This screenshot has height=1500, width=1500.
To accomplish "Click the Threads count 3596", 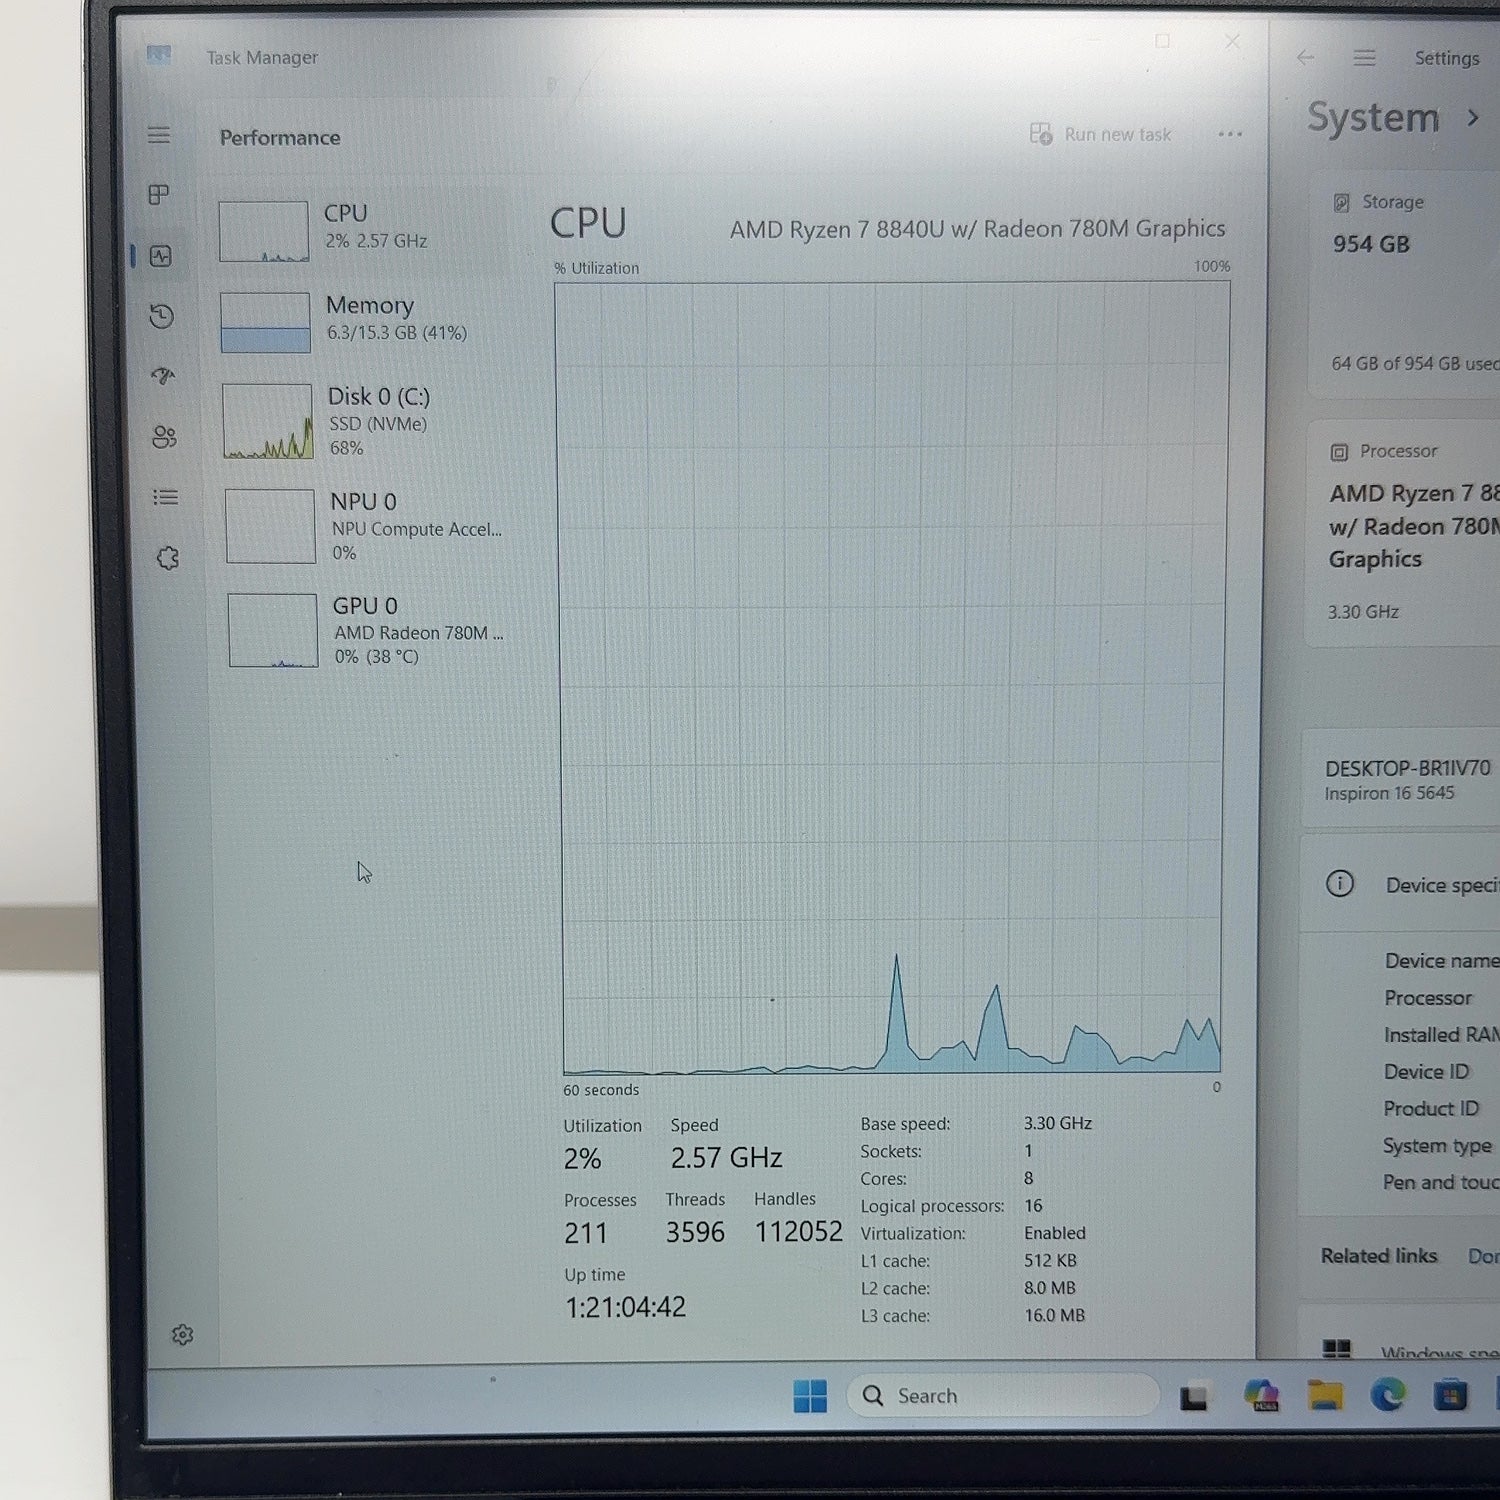I will [x=695, y=1232].
